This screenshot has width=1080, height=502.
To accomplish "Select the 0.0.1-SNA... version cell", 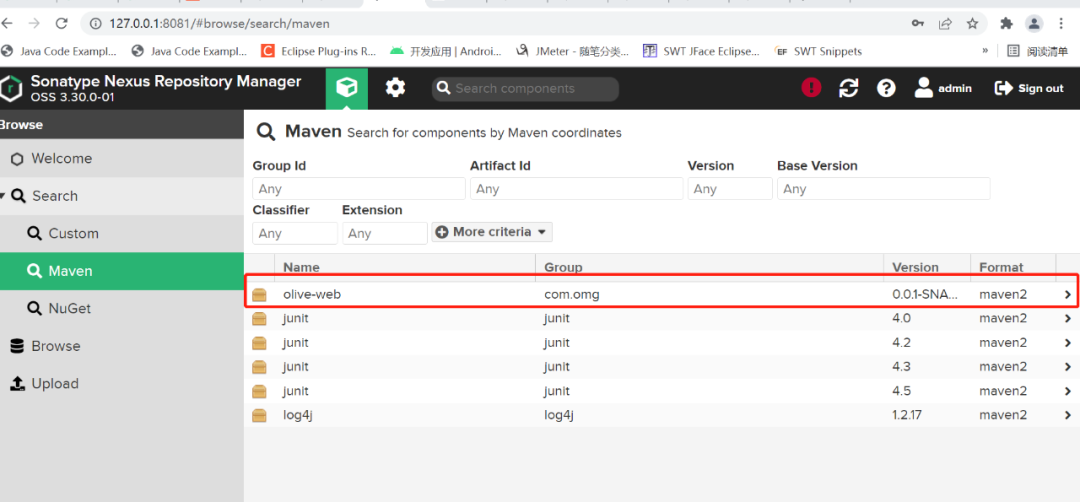I will 926,295.
